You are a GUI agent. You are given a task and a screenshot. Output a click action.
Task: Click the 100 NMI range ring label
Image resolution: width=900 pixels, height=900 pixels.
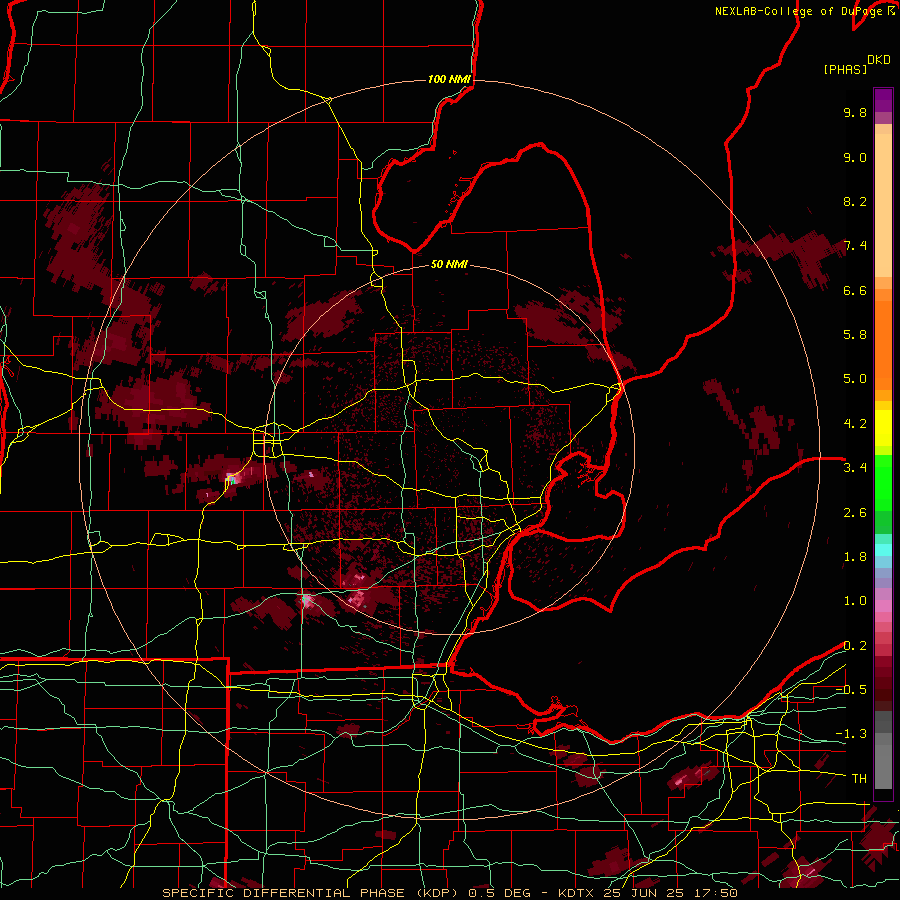click(449, 79)
